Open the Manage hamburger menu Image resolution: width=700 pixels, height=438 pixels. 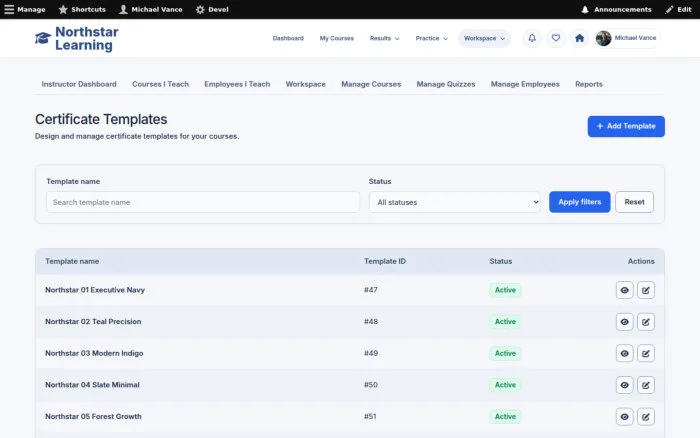click(25, 9)
